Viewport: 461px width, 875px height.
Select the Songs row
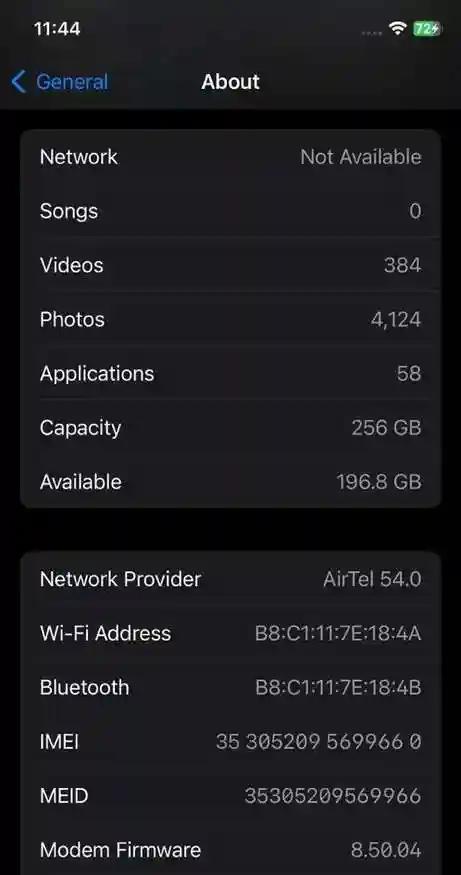[230, 211]
